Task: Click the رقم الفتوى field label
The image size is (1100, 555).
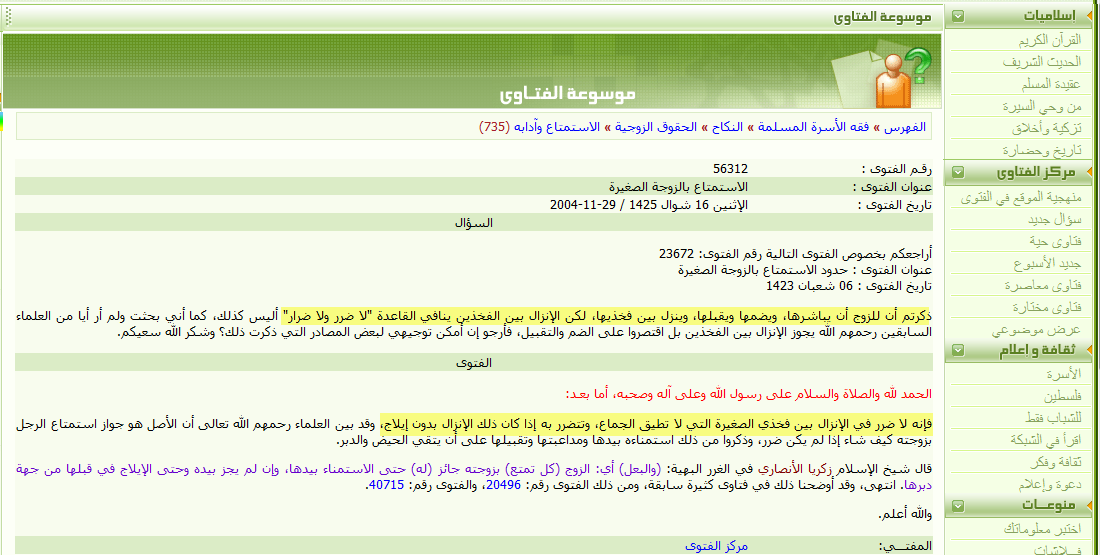Action: pos(897,169)
